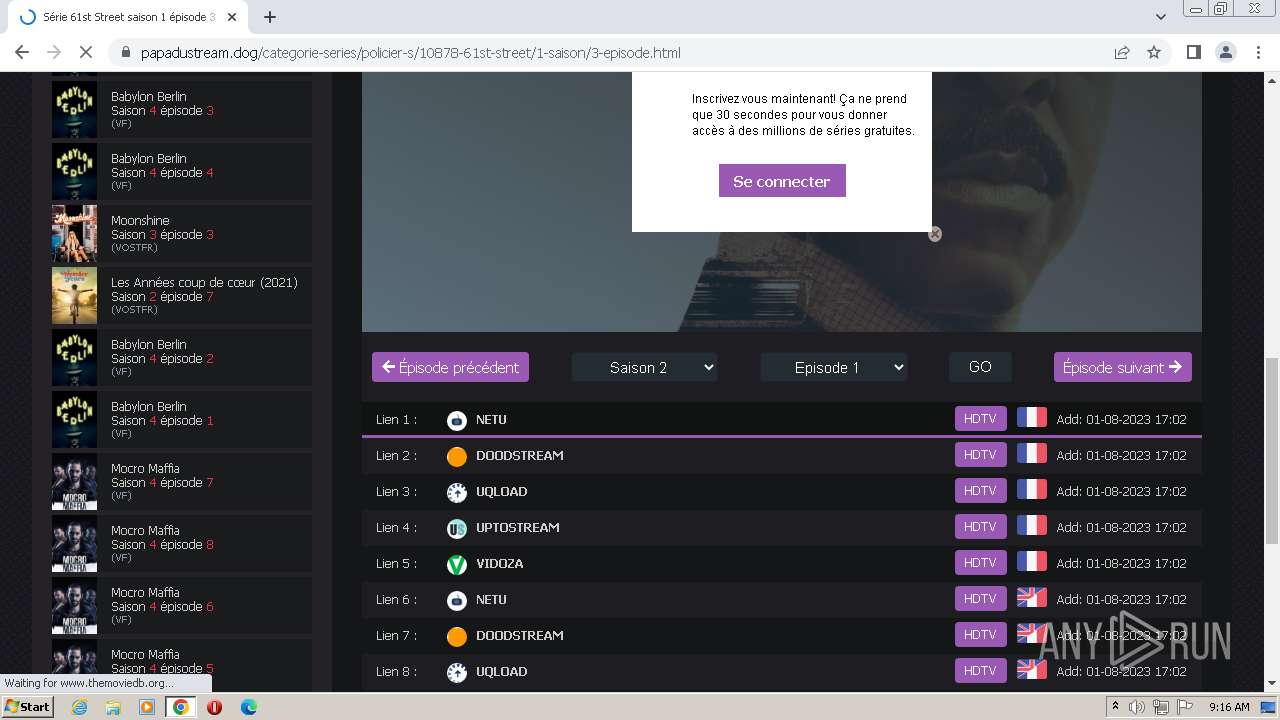
Task: Click the DOODSTREAM orange icon in Lien 2
Action: (457, 456)
